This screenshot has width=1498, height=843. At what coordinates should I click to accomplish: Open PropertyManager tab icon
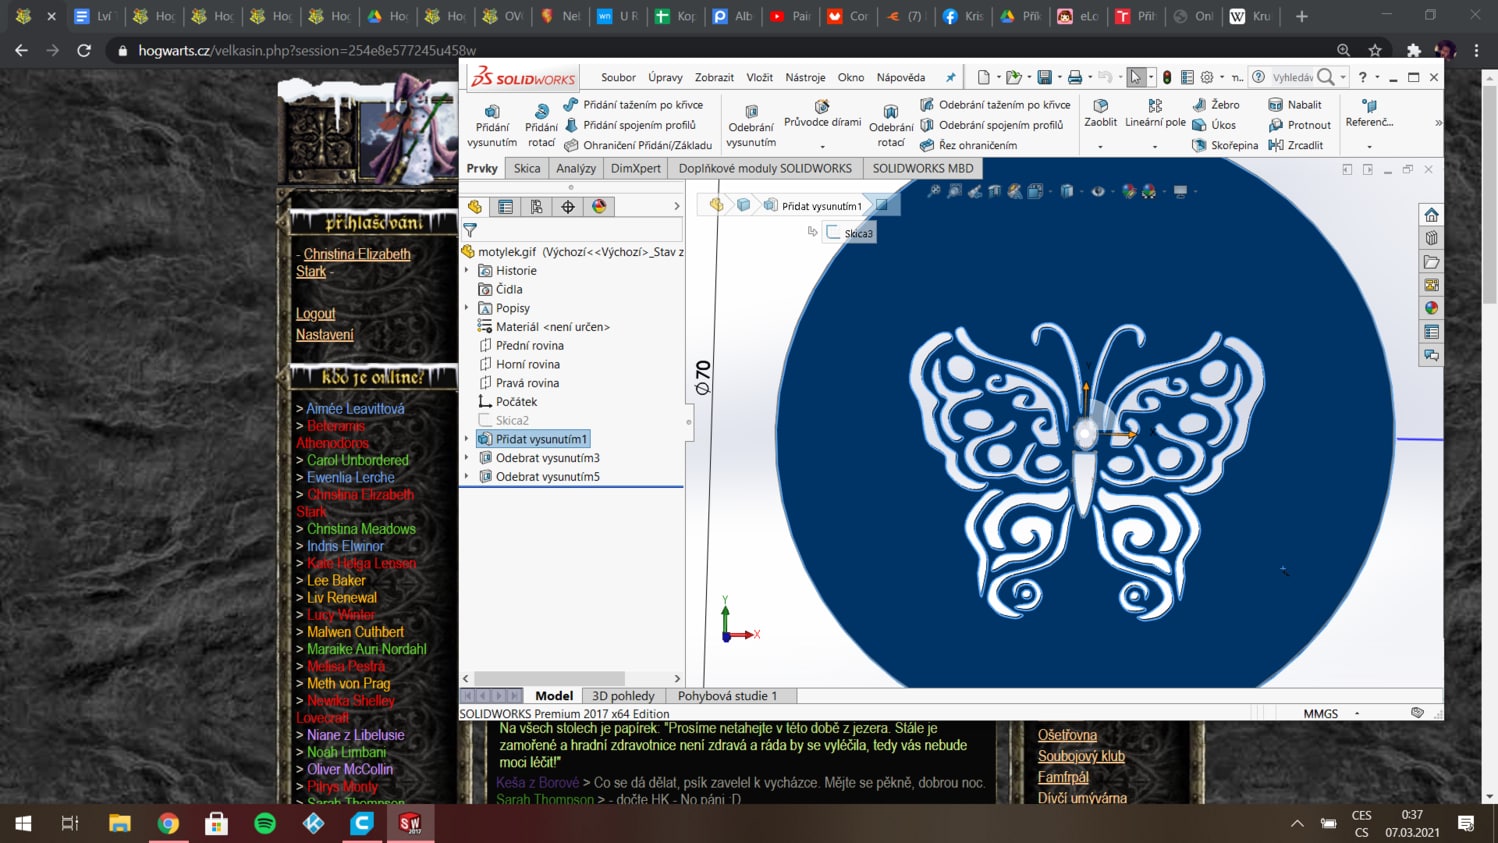505,207
